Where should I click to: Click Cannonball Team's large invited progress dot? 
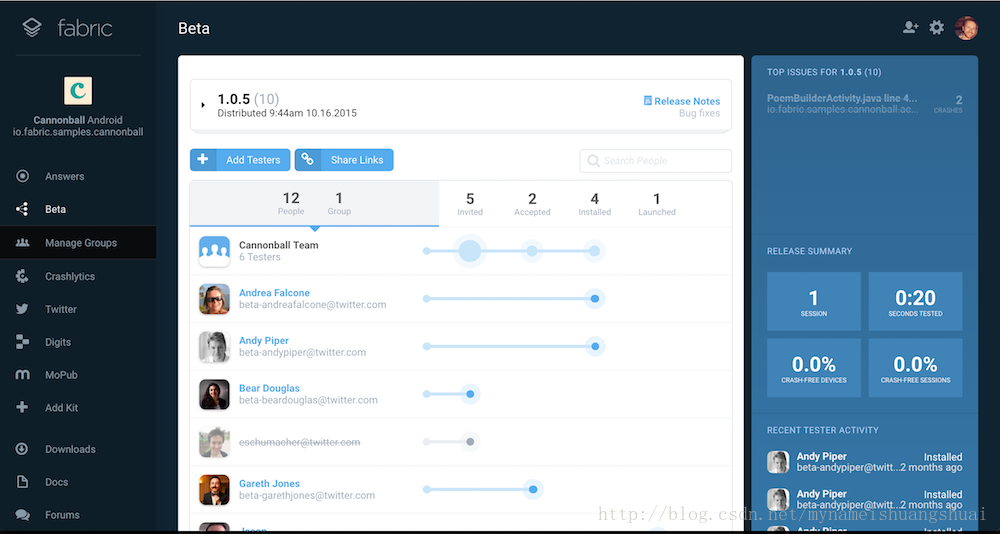click(x=470, y=251)
